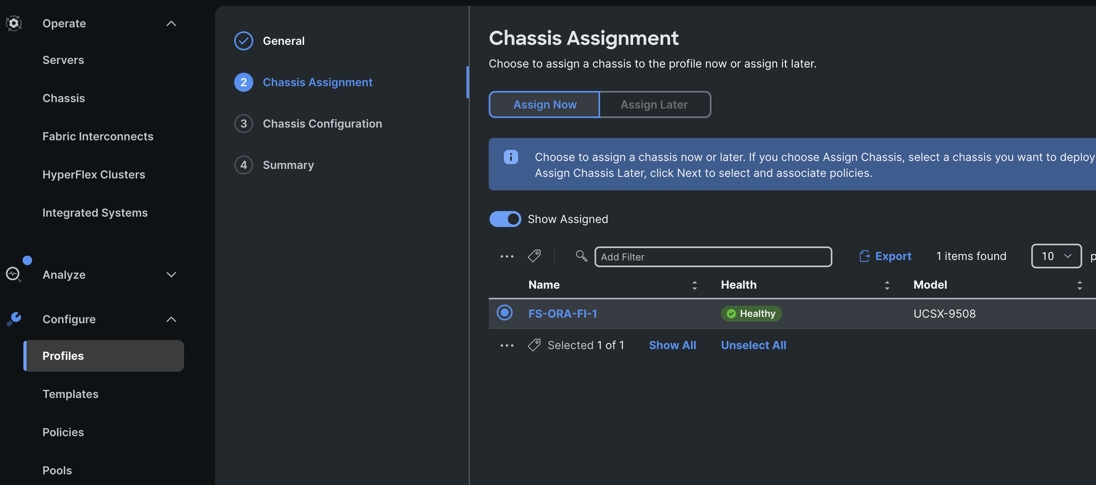Click the Analyze magnifier icon in sidebar

14,274
